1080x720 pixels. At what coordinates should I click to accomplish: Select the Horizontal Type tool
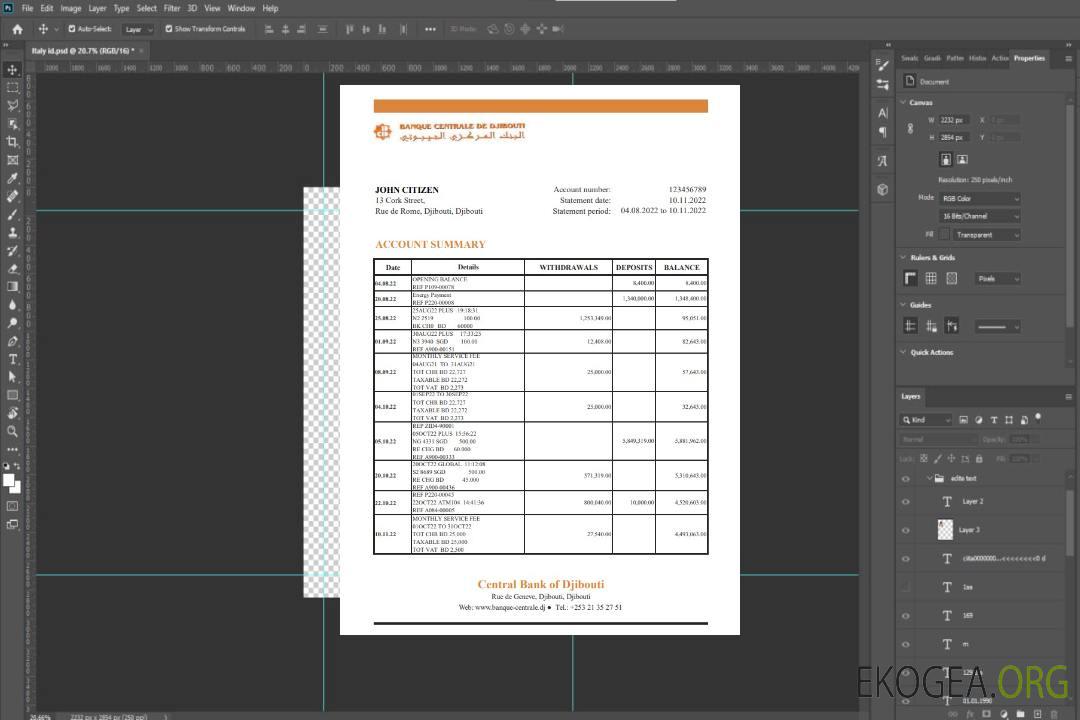click(13, 359)
